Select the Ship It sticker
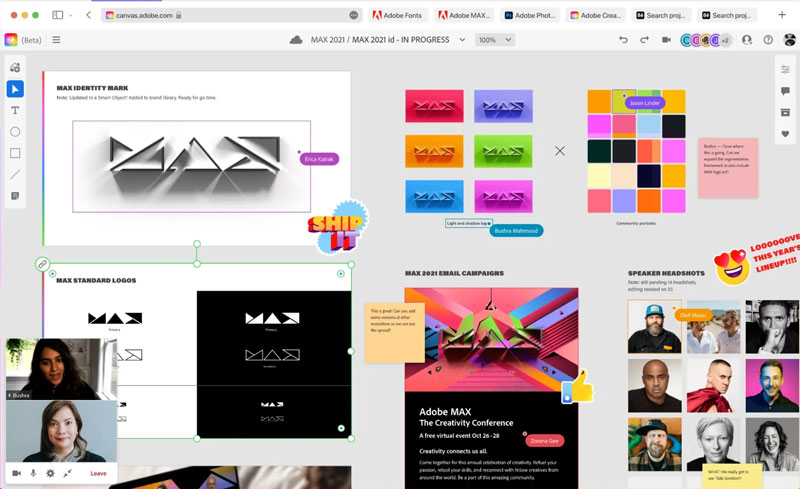The width and height of the screenshot is (800, 489). 338,228
